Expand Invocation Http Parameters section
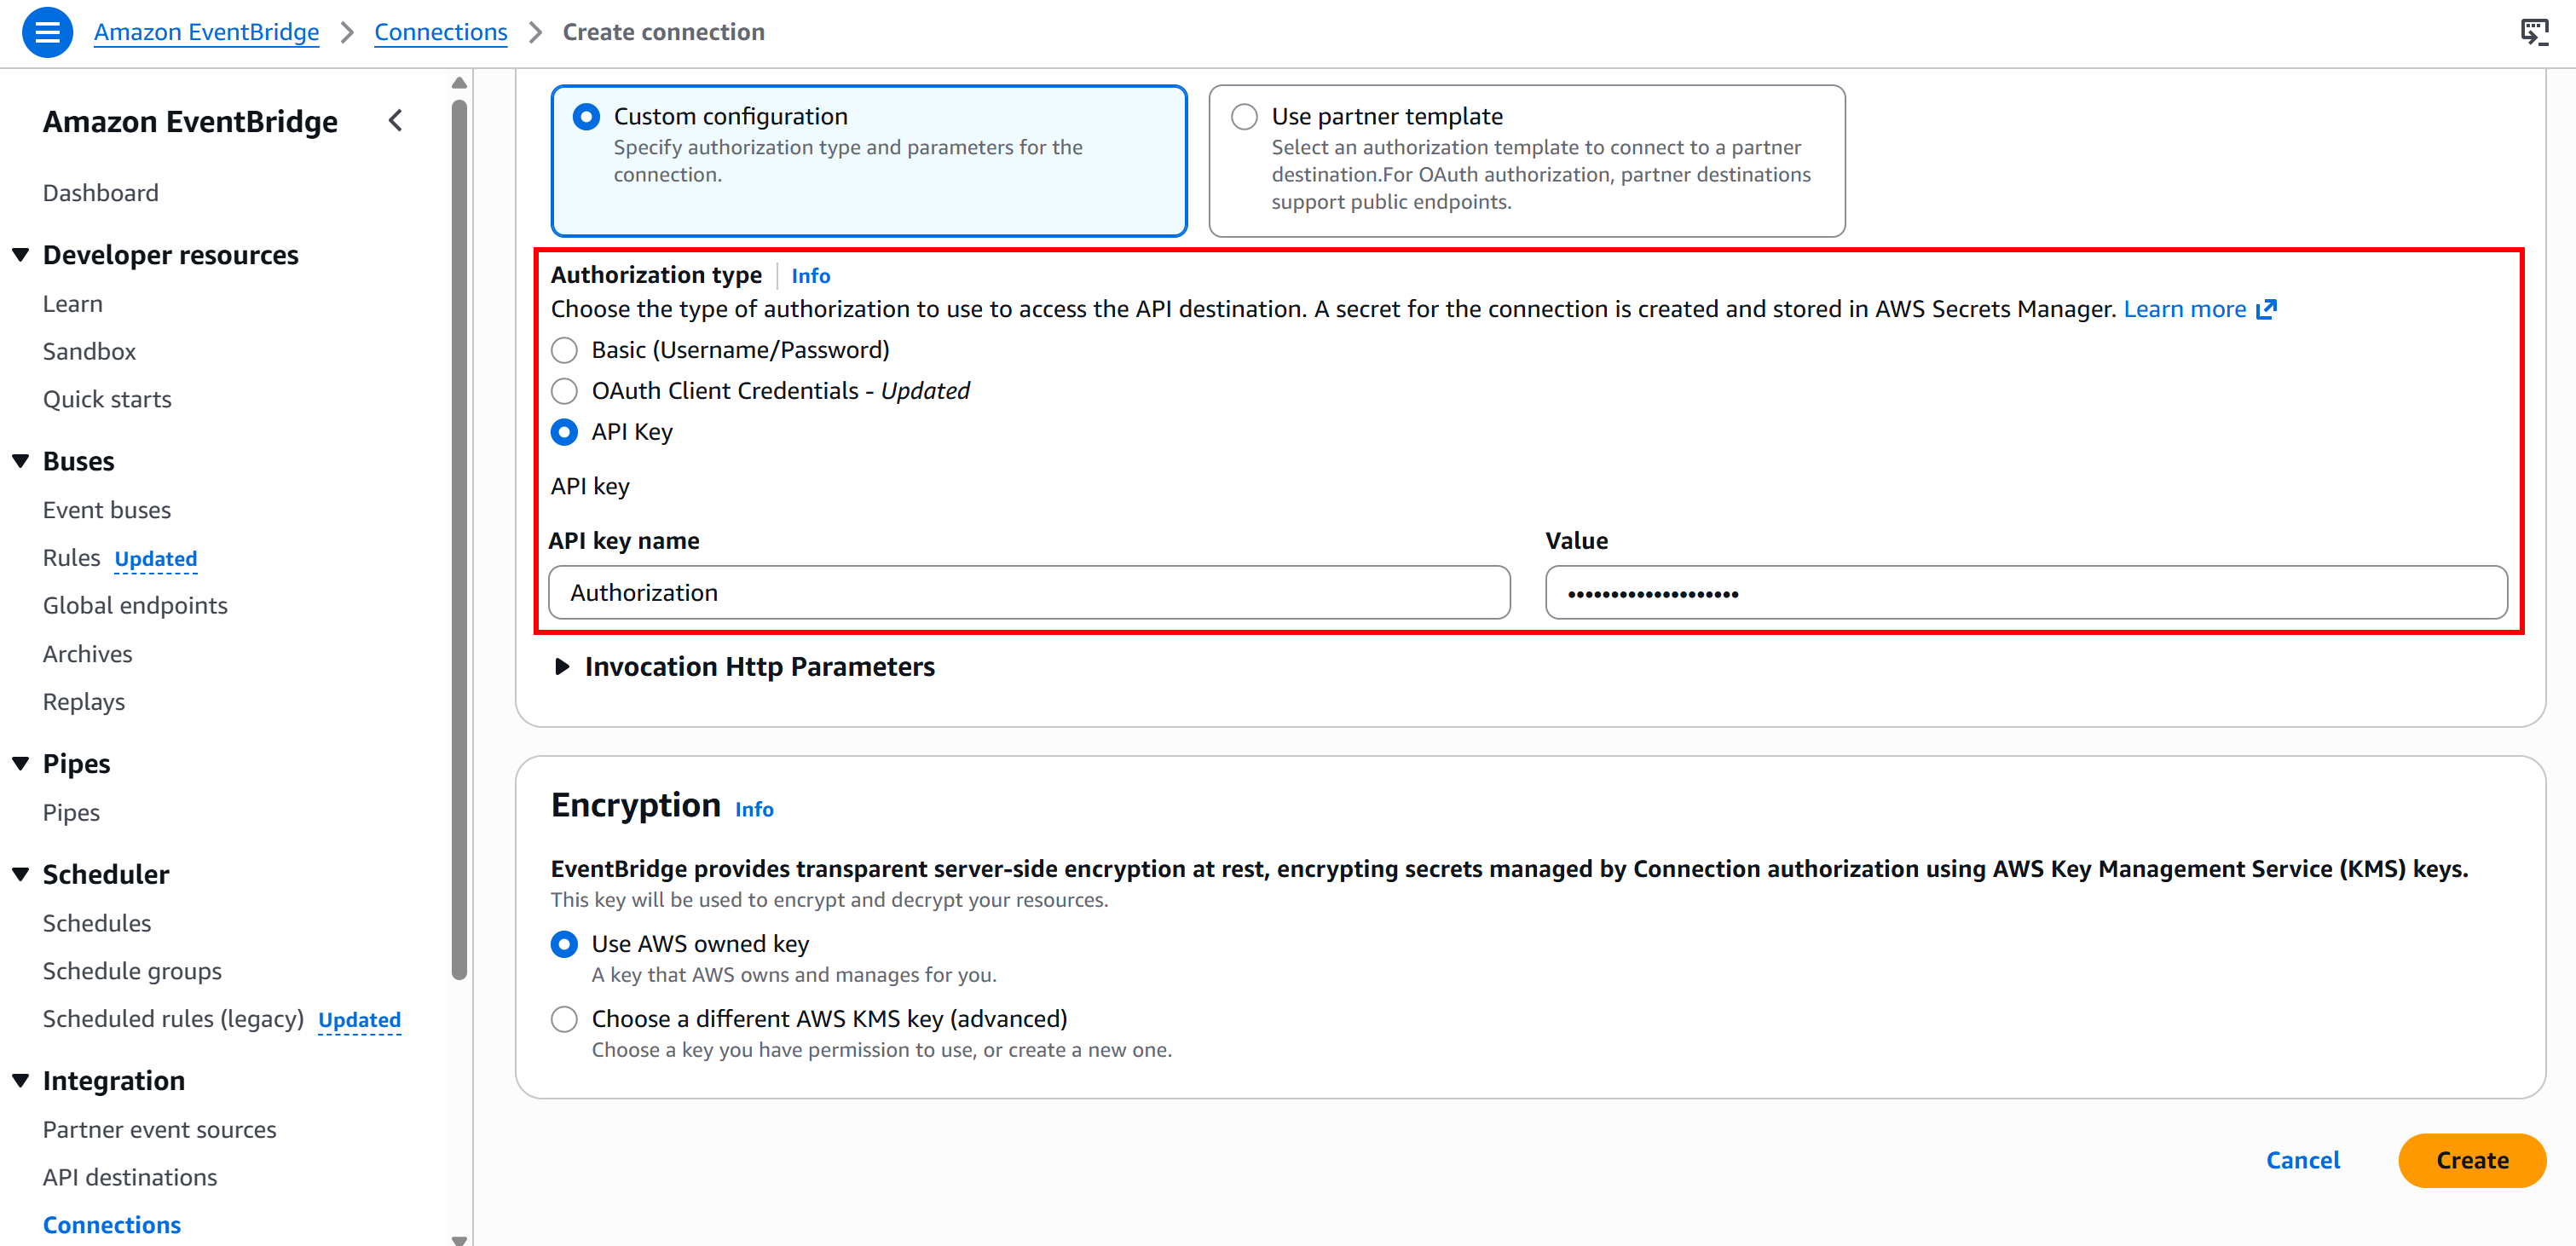Screen dimensions: 2576x1246 (x=562, y=666)
